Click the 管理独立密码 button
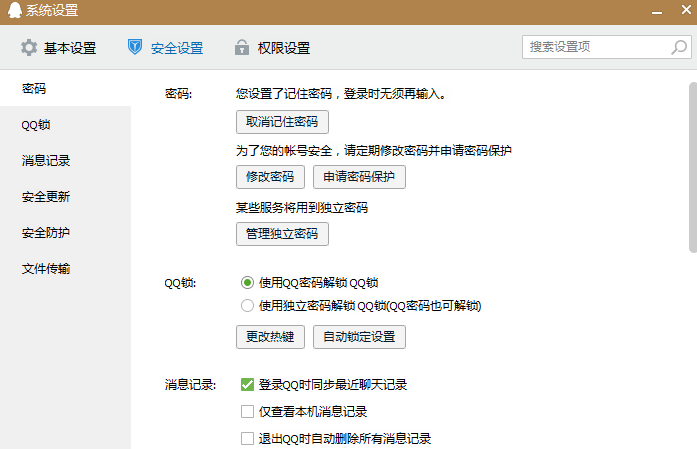 [282, 234]
